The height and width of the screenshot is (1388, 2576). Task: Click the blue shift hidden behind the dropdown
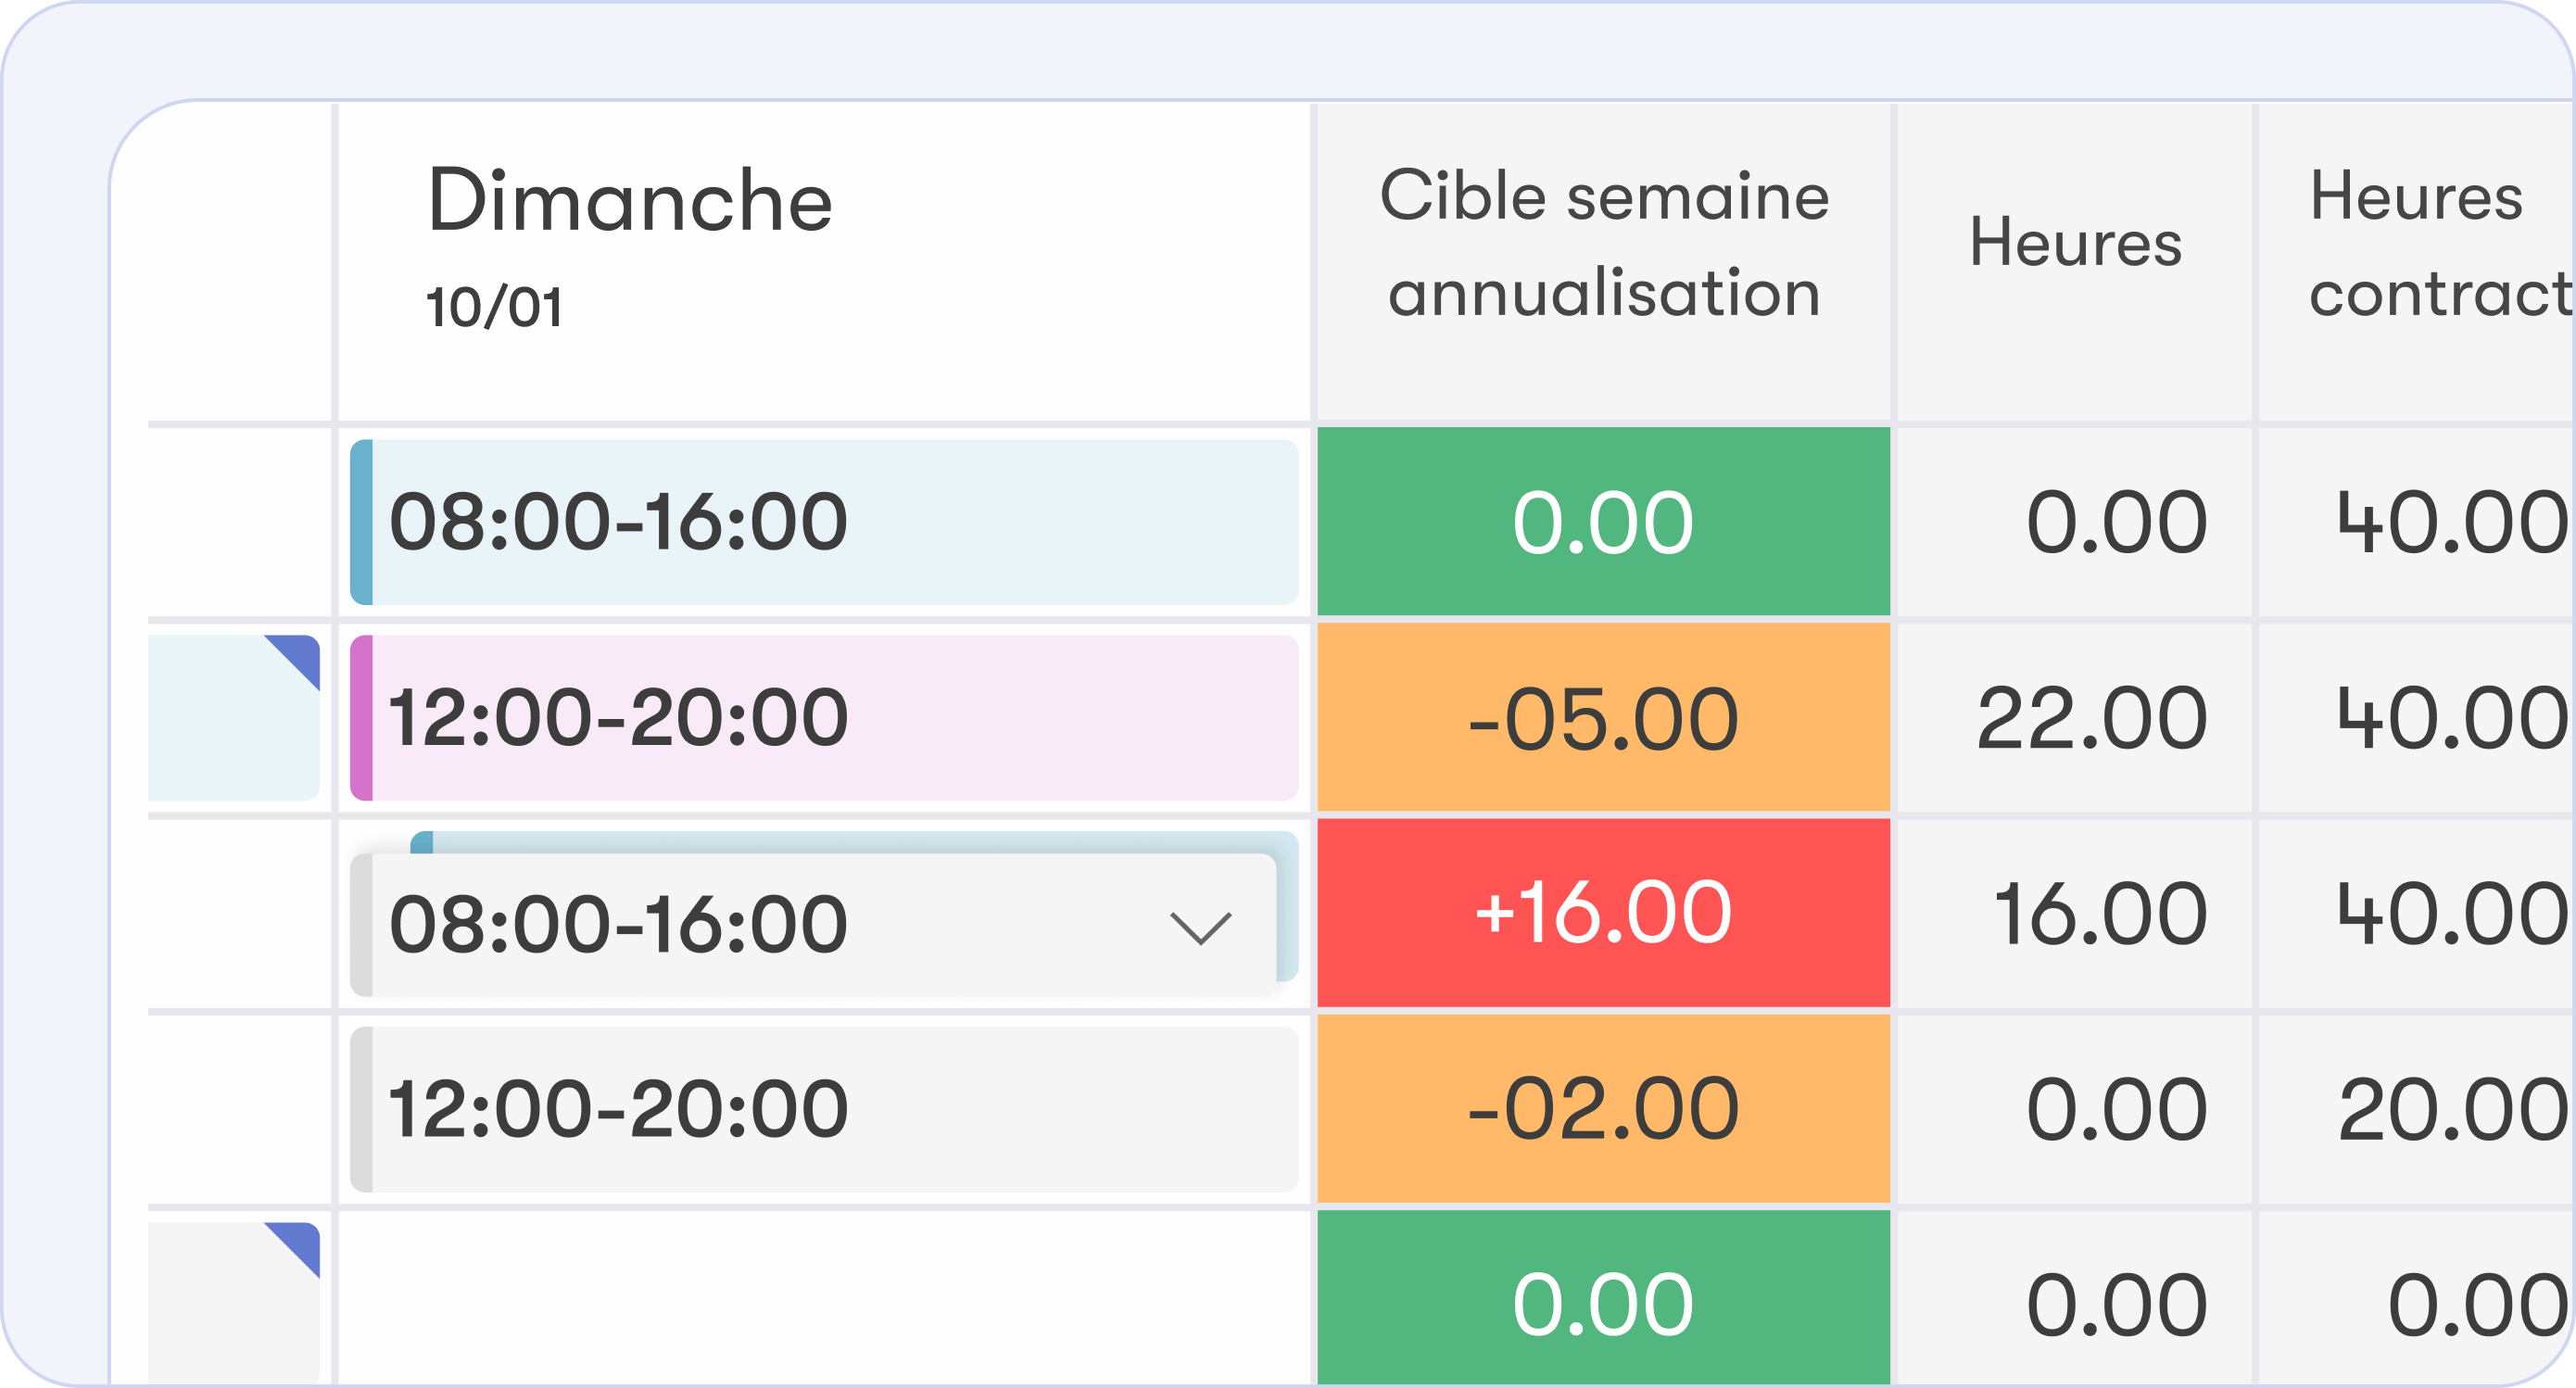[856, 842]
